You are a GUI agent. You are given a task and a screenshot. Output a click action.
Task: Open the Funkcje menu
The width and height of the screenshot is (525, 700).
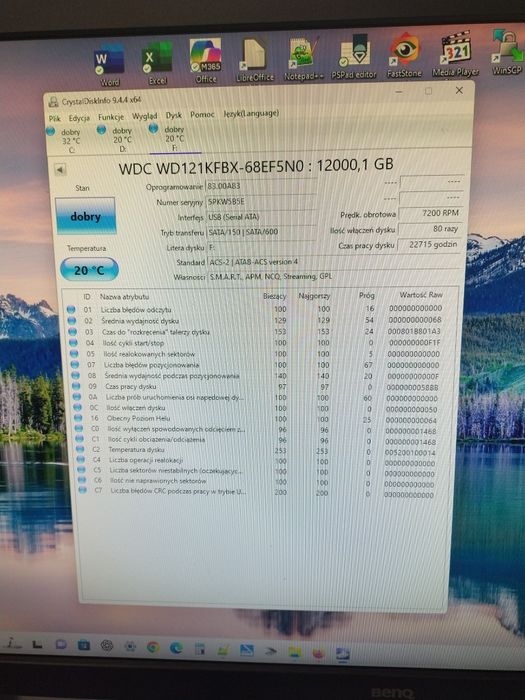coord(111,117)
